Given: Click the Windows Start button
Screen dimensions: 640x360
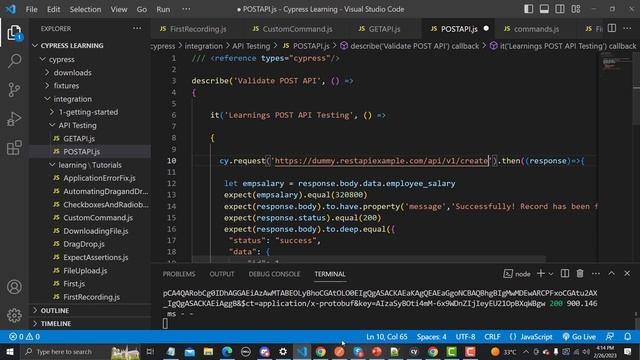Looking at the screenshot, I should pyautogui.click(x=9, y=351).
